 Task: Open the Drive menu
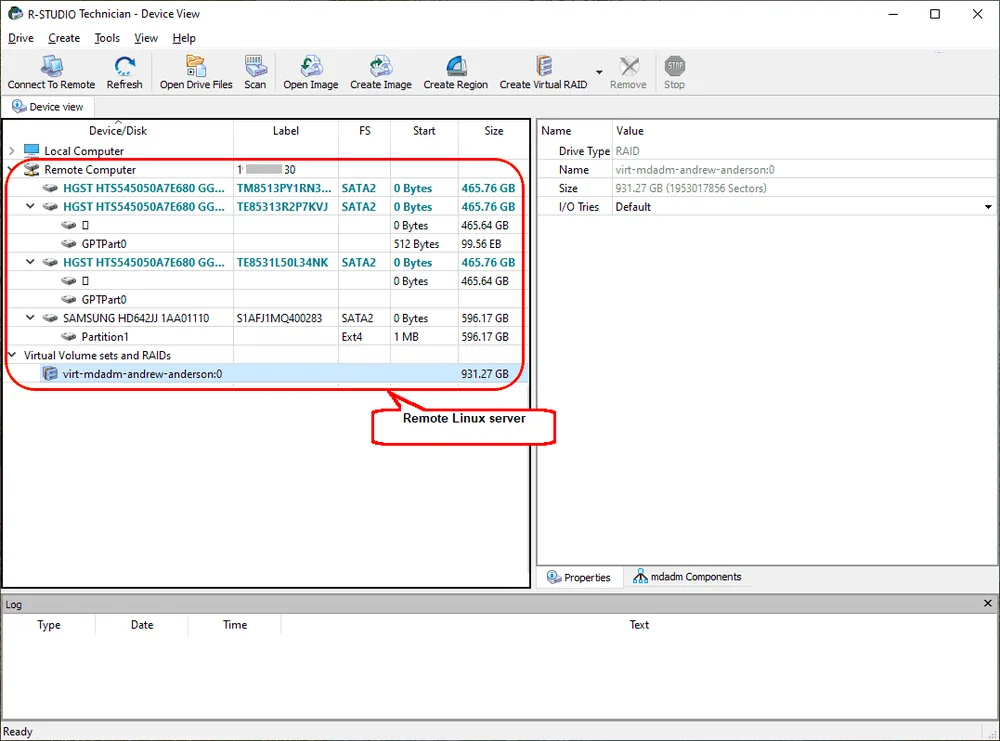(x=21, y=38)
